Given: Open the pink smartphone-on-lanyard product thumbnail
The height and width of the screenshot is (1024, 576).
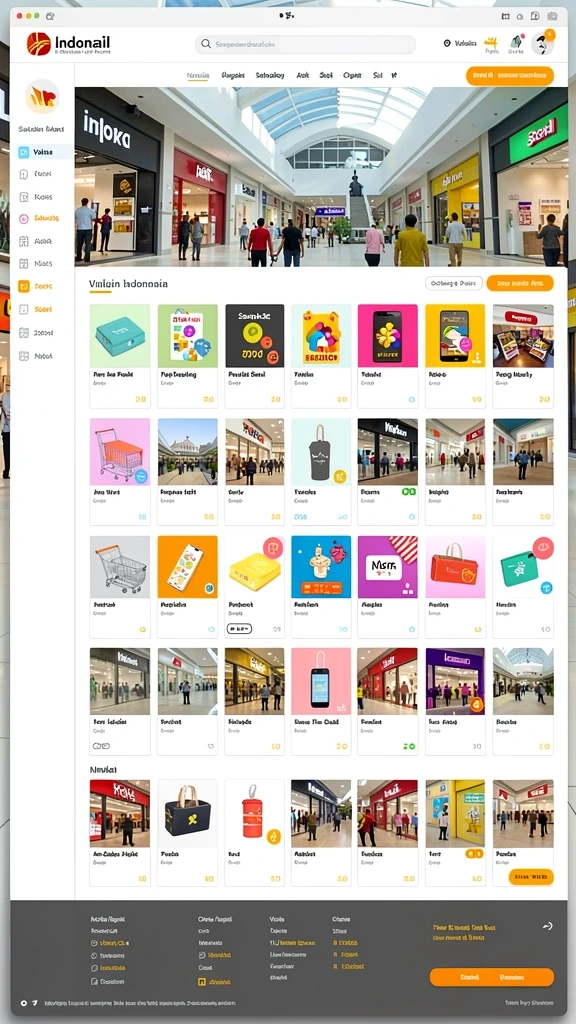Looking at the screenshot, I should click(321, 680).
